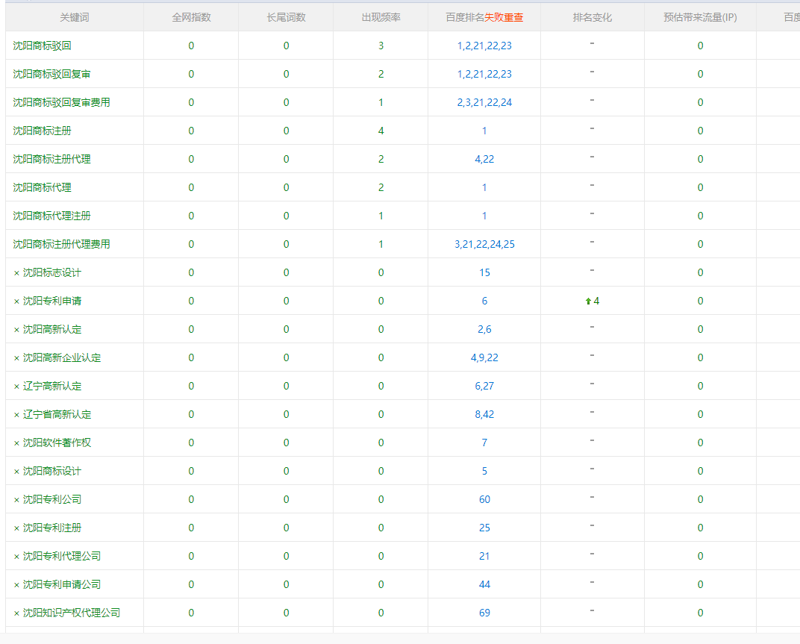Viewport: 800px width, 644px height.
Task: Open the keyword 沈阳商标注册代理
Action: click(52, 159)
